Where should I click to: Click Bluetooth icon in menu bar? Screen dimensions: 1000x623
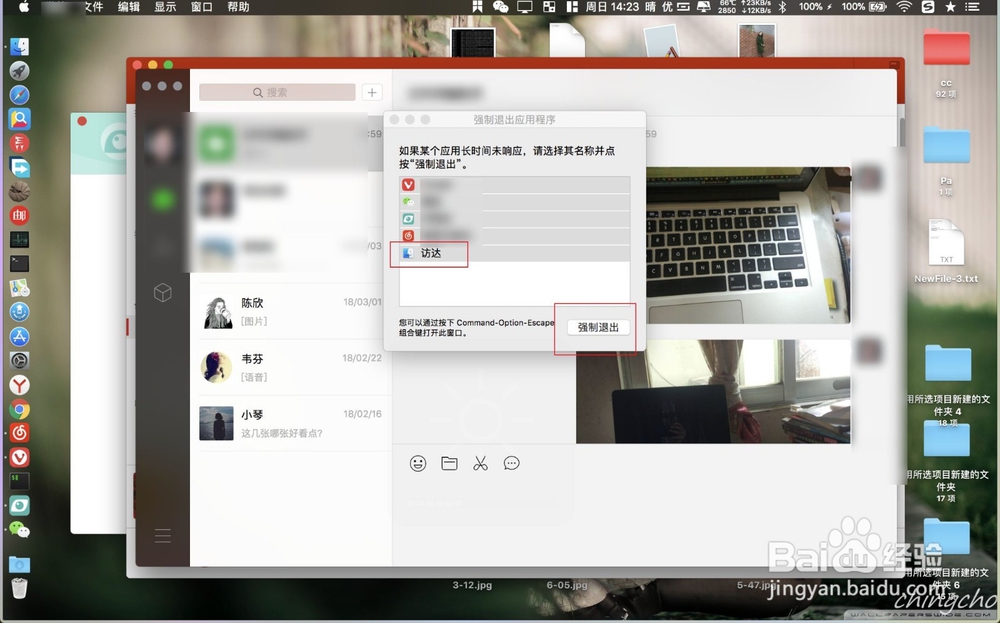[x=783, y=7]
